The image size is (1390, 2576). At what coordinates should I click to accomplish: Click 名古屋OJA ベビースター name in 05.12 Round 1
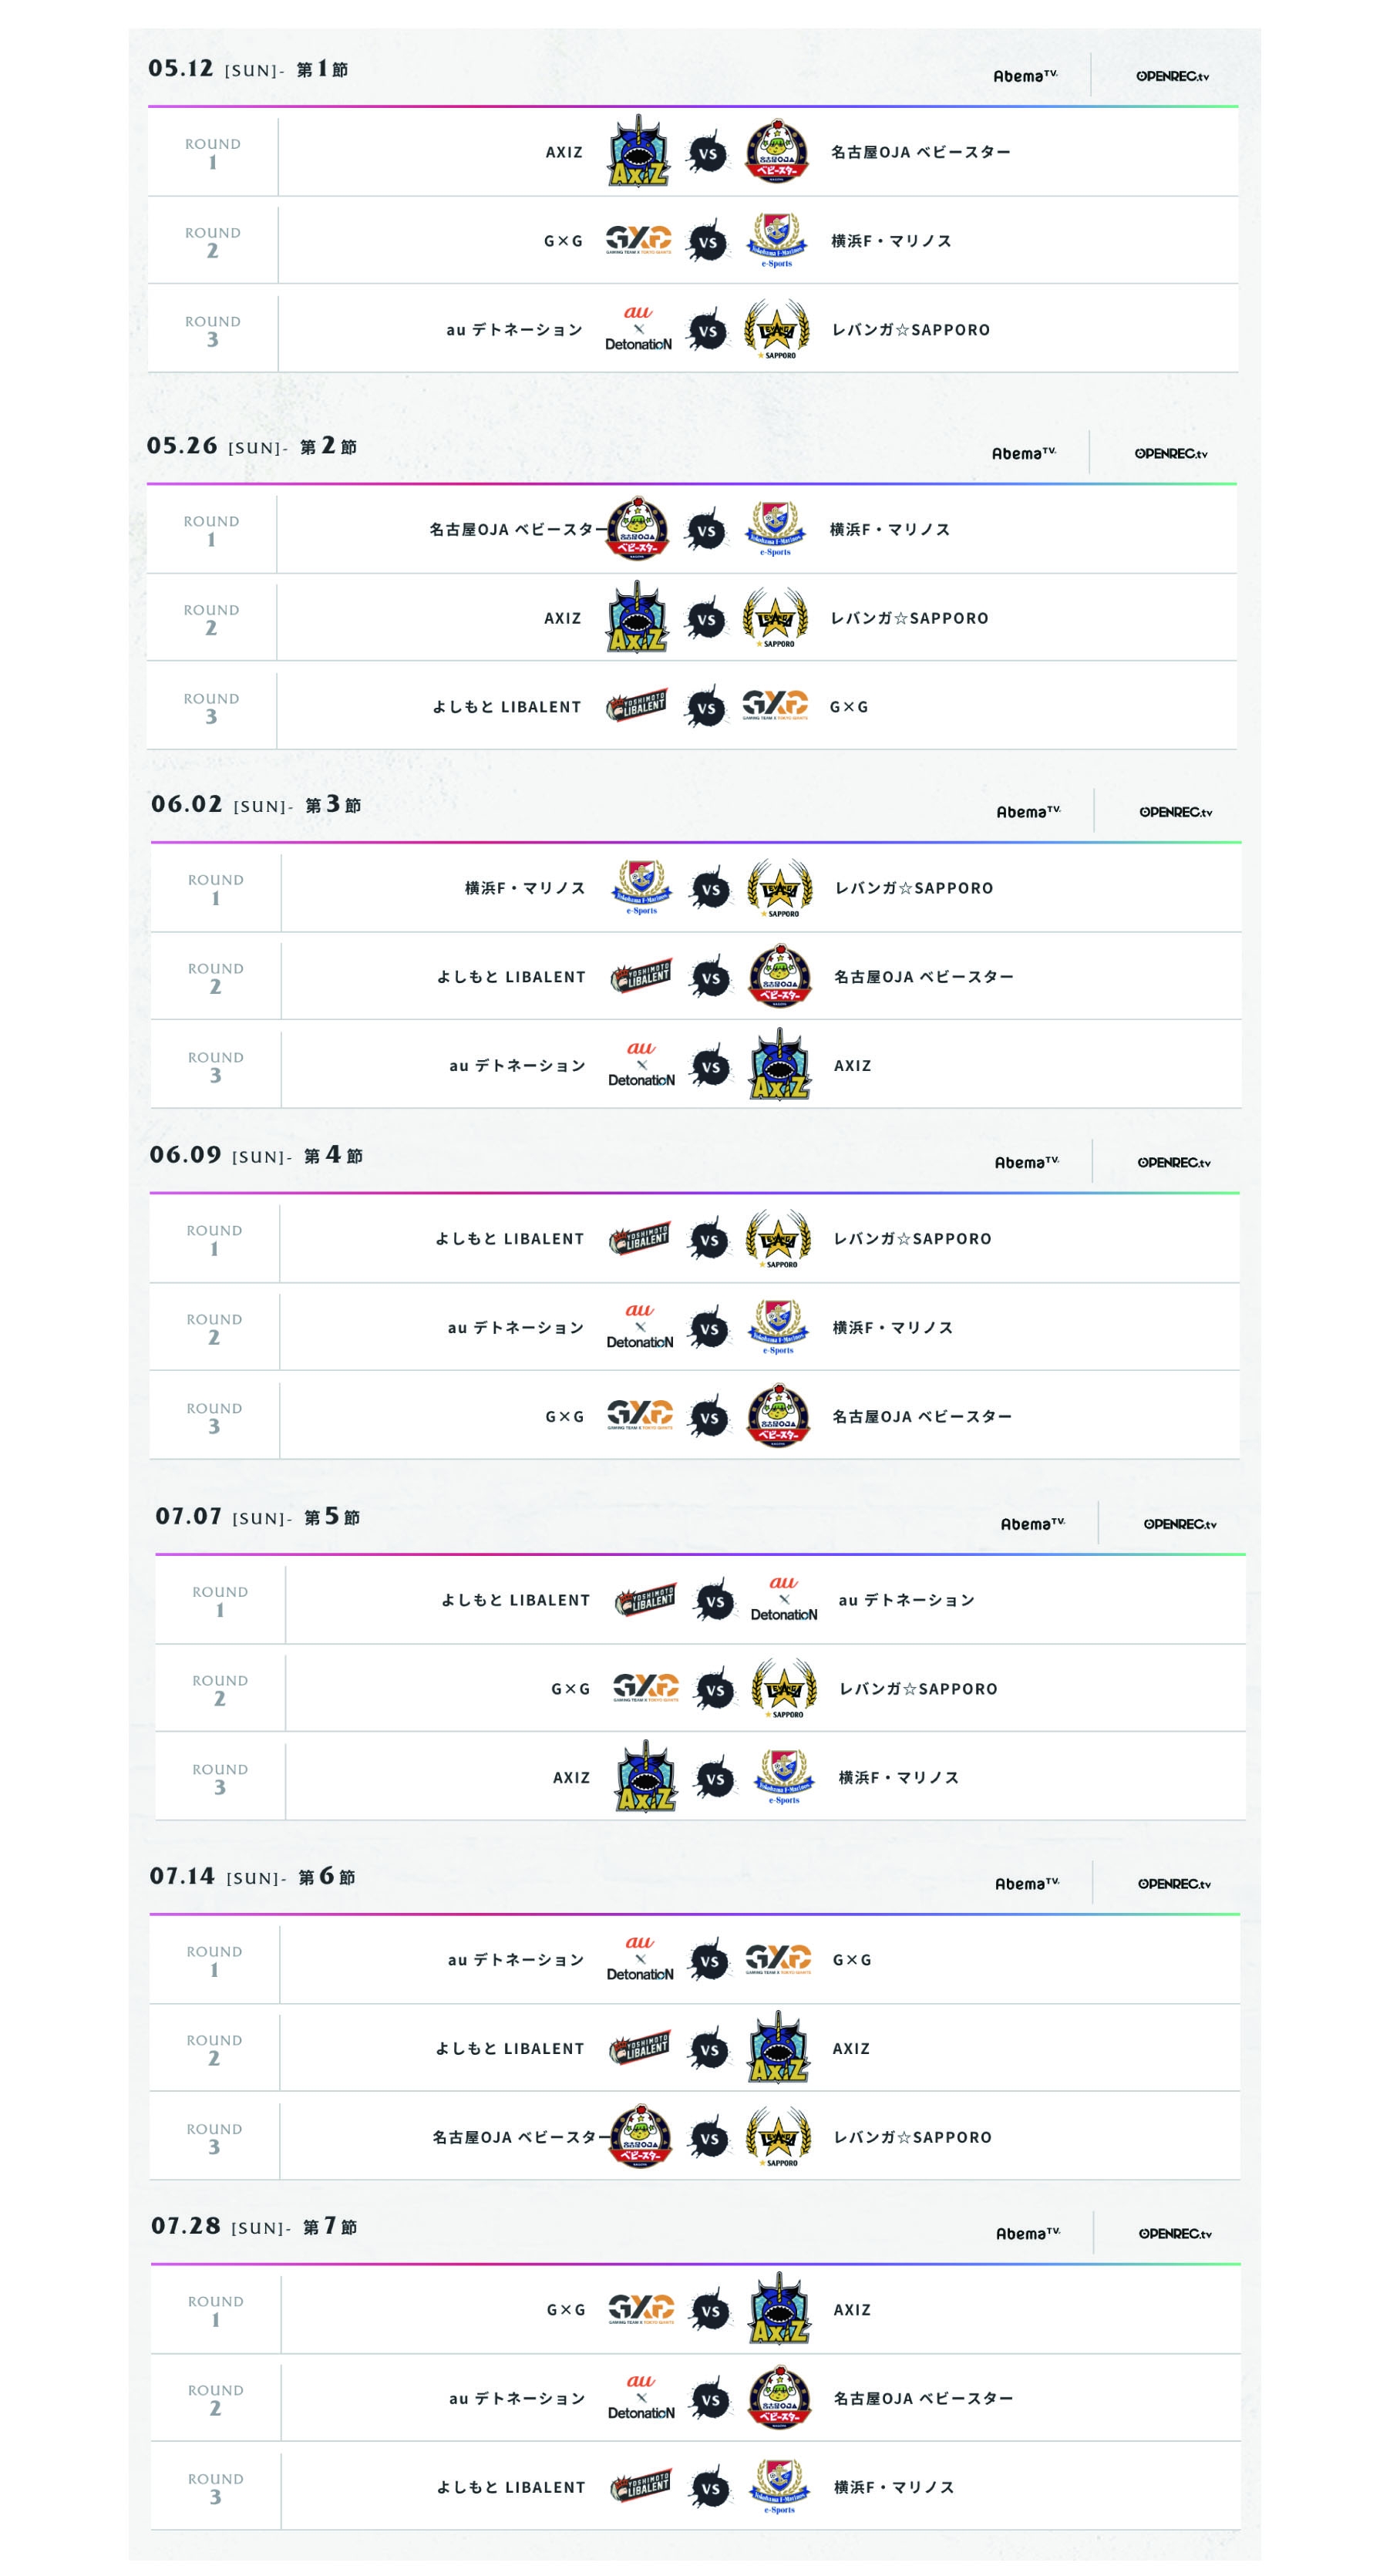(920, 152)
